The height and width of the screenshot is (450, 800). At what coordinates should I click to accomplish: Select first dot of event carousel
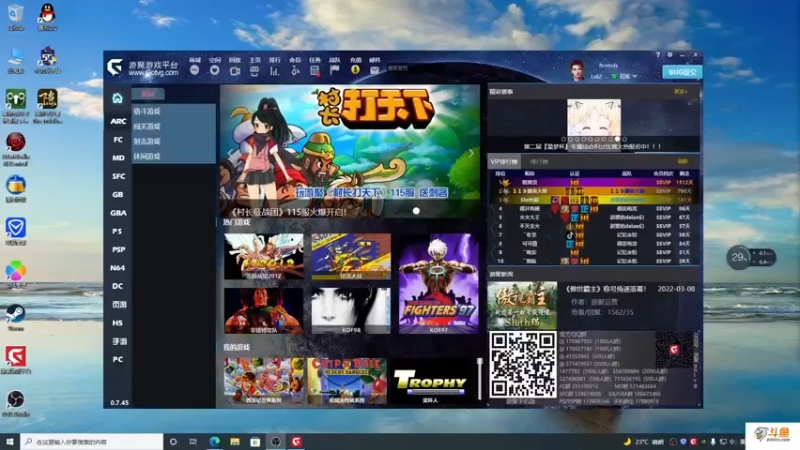click(x=563, y=139)
